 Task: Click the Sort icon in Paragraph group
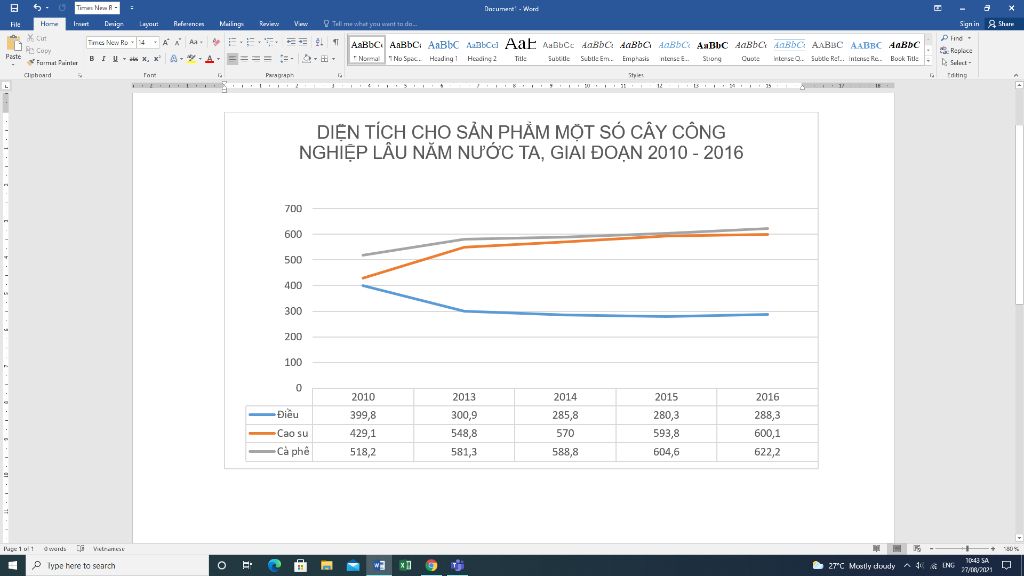[x=321, y=43]
